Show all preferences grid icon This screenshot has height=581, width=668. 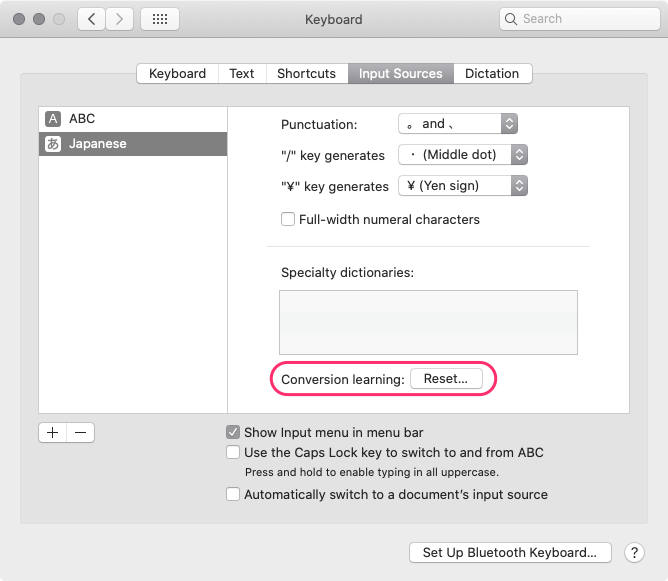pos(160,19)
